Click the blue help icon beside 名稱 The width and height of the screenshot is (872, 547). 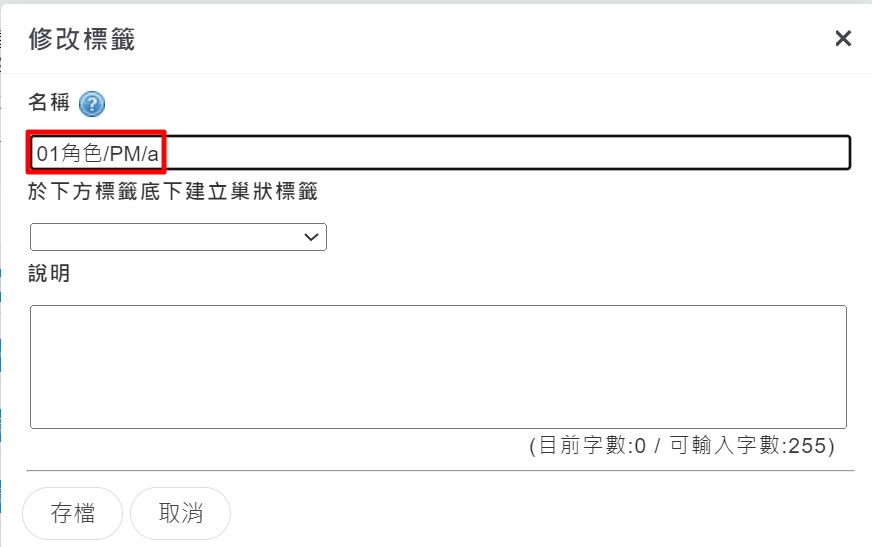(92, 104)
